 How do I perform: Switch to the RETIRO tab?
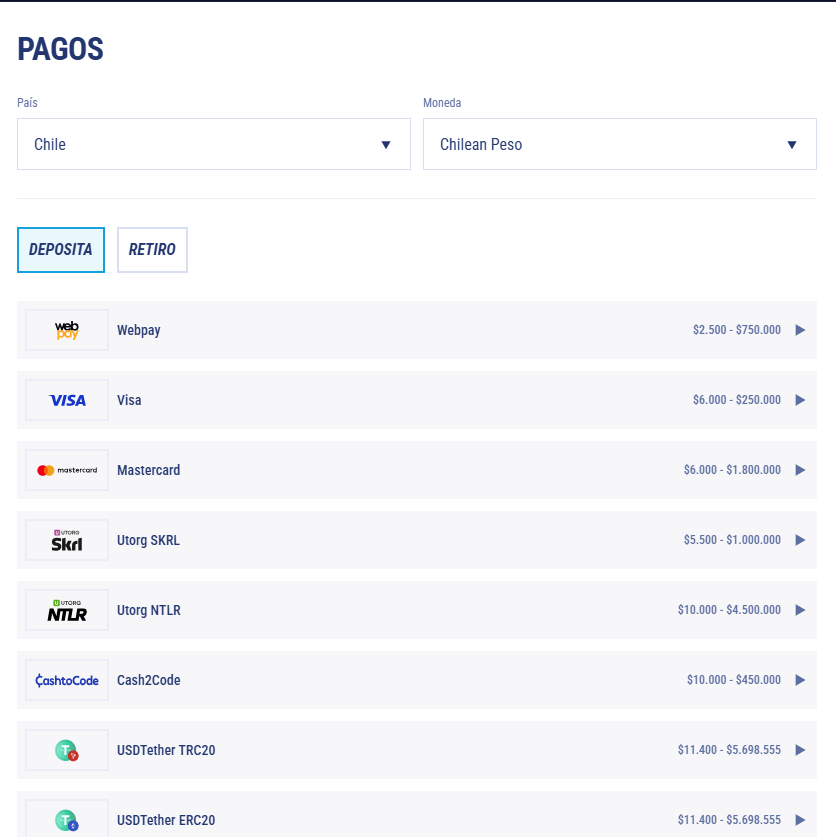coord(152,250)
